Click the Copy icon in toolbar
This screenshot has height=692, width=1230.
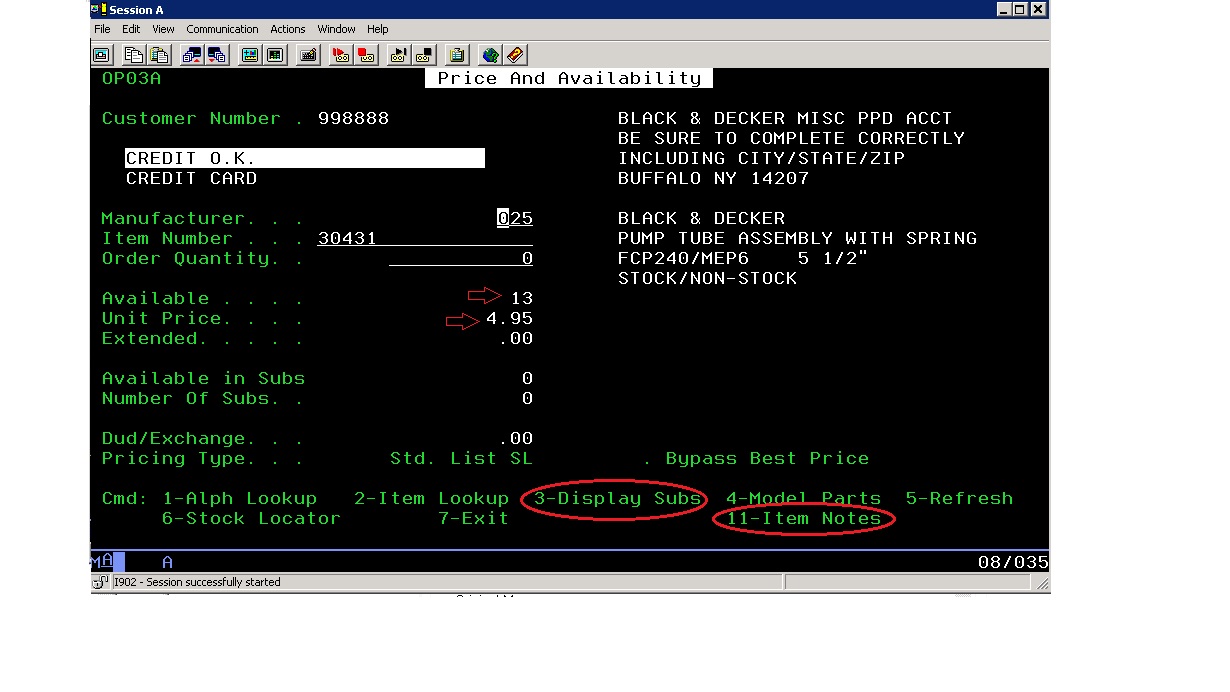click(x=134, y=55)
